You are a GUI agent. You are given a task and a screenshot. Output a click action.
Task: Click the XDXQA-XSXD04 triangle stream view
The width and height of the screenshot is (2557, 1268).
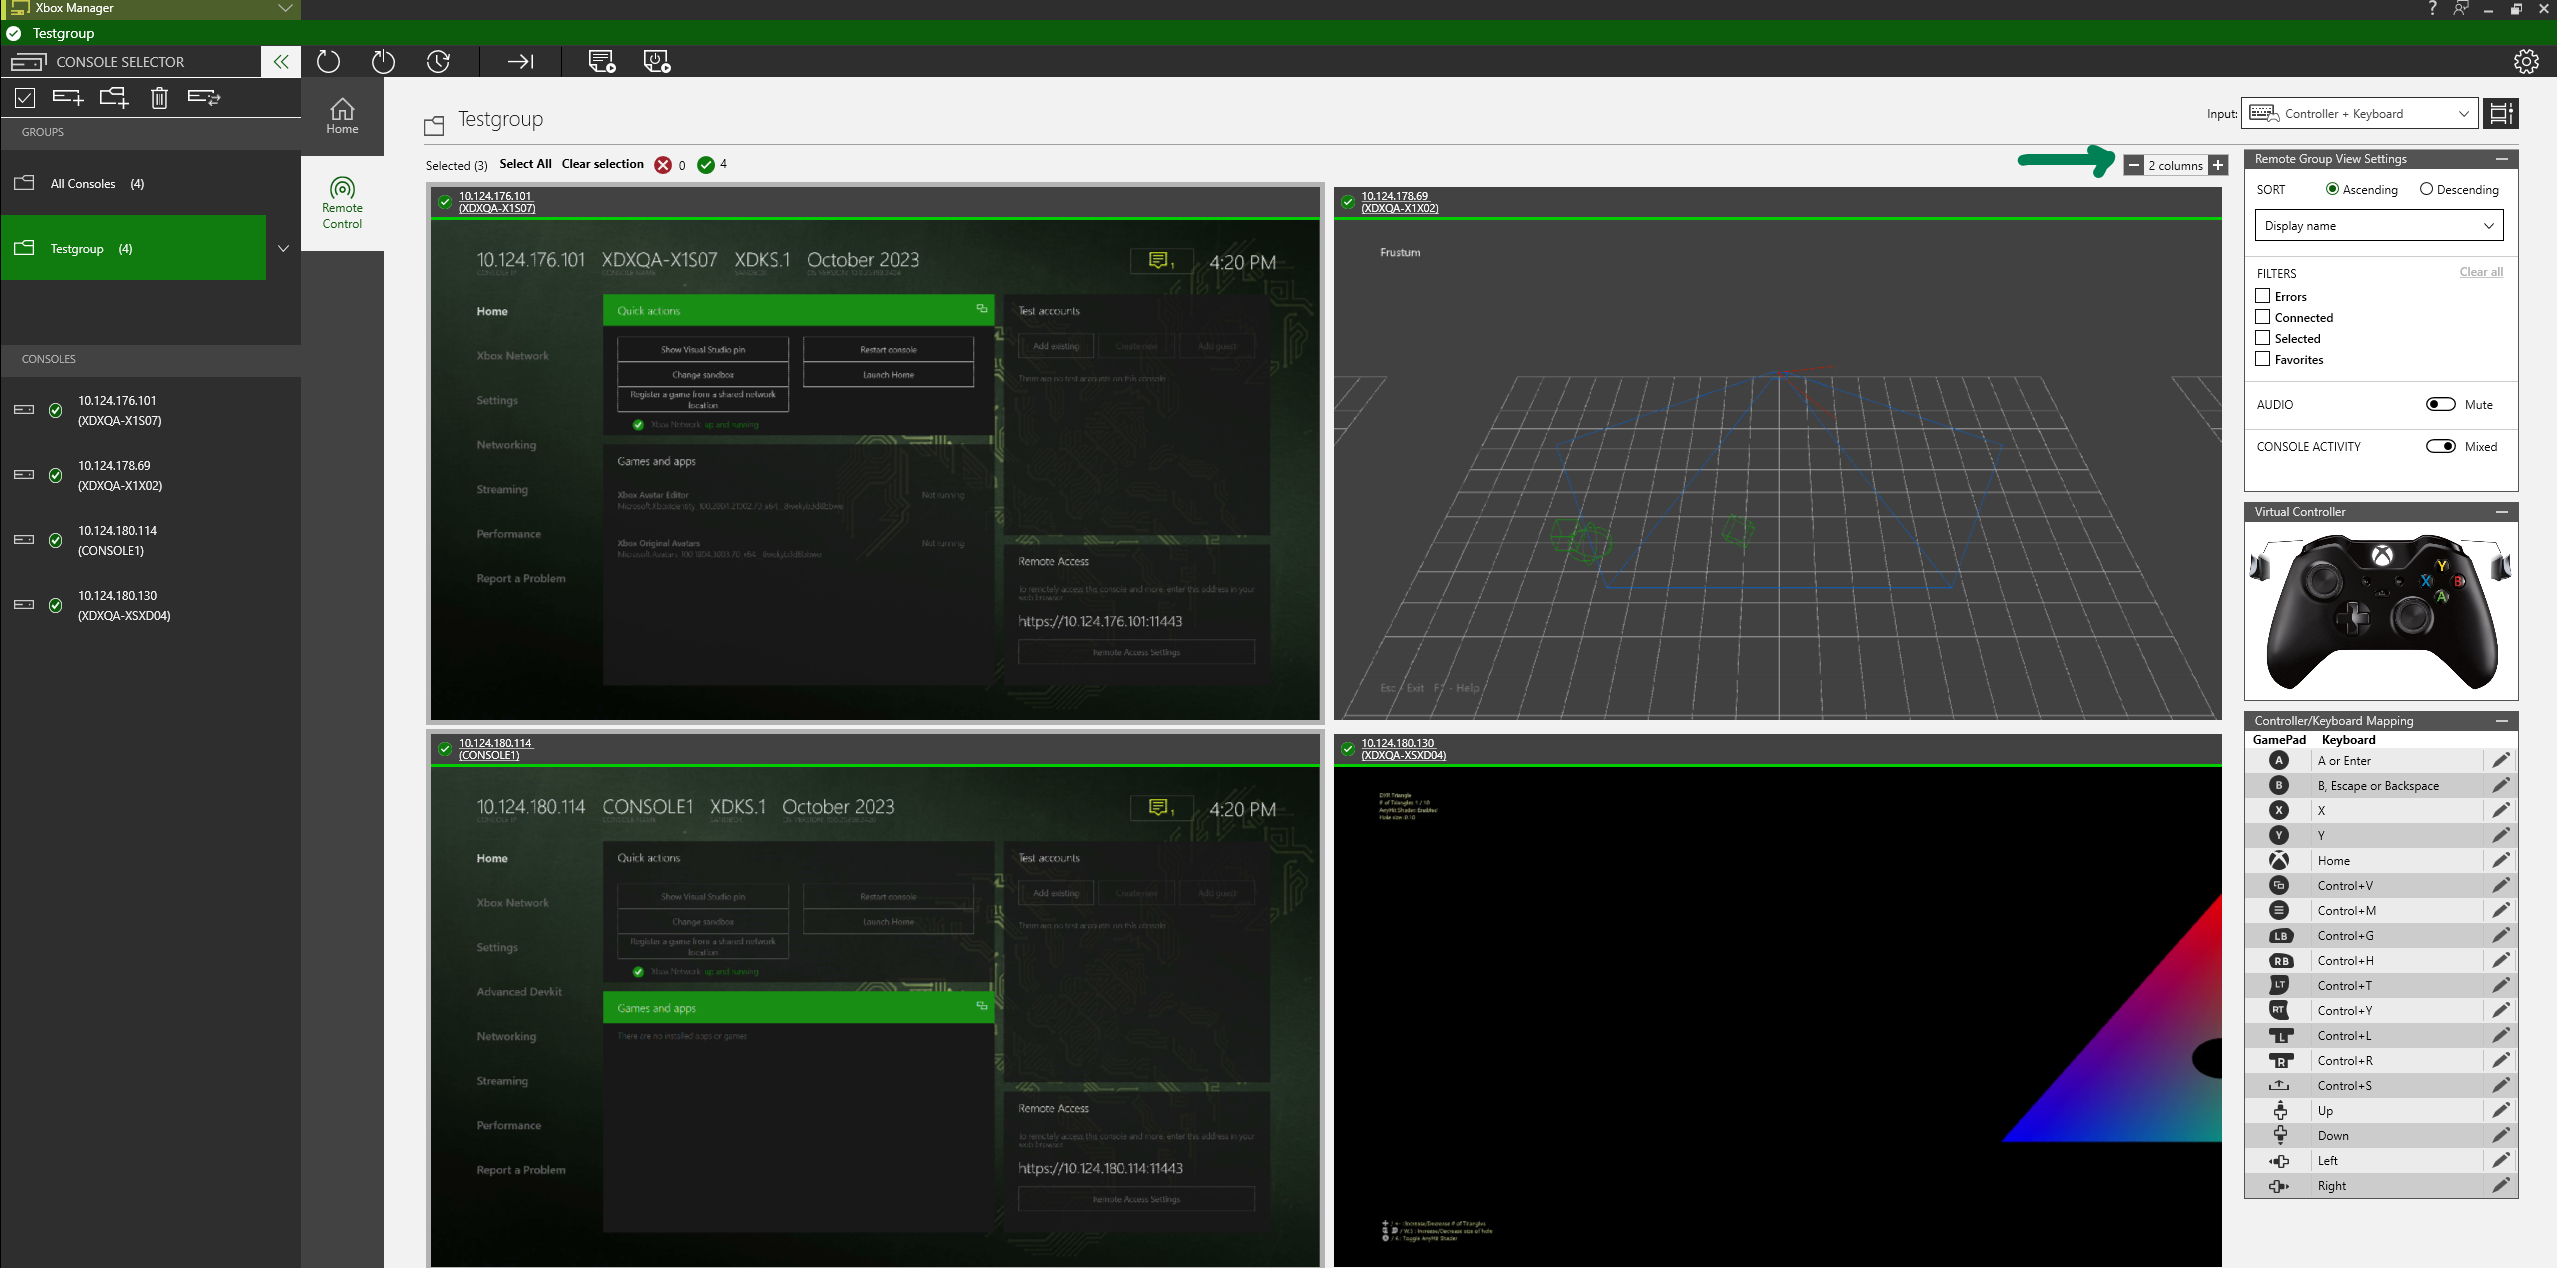point(1778,1017)
